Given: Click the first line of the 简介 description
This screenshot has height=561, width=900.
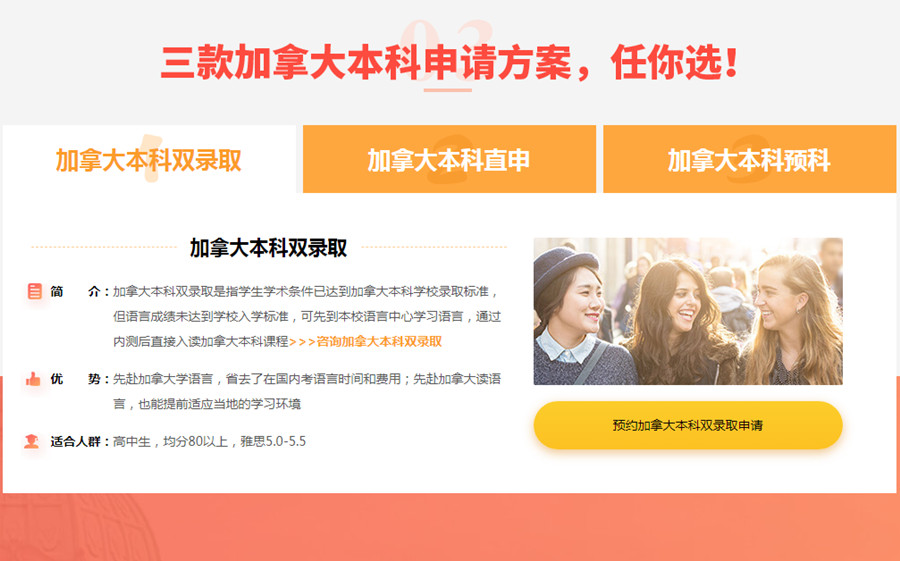Looking at the screenshot, I should pos(306,292).
